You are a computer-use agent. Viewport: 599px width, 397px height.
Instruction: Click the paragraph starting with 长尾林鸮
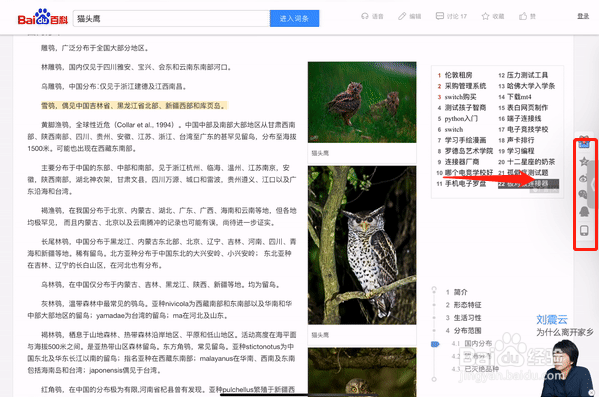162,253
